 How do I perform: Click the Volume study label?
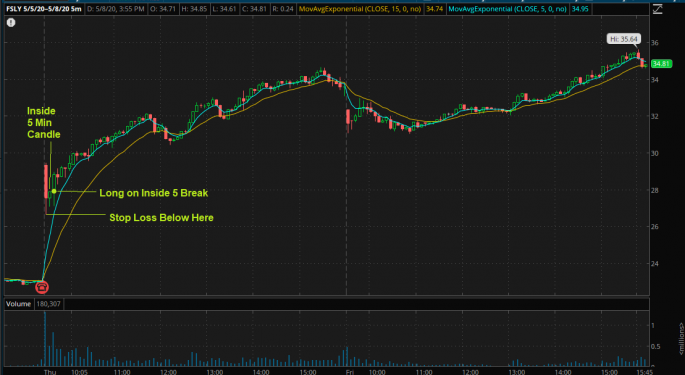18,304
